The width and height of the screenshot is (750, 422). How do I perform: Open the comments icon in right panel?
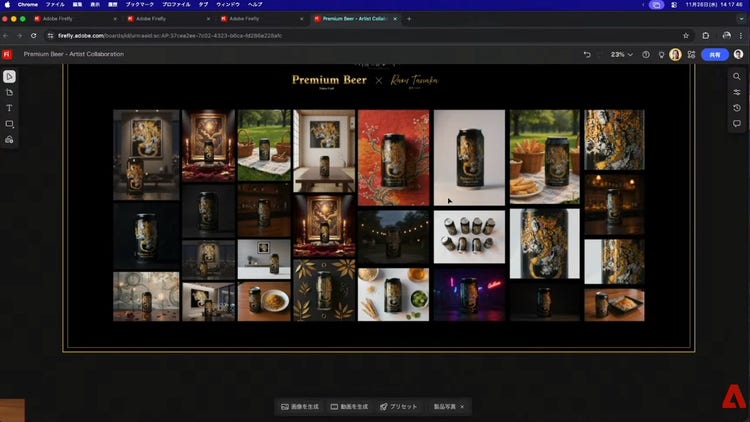point(737,124)
